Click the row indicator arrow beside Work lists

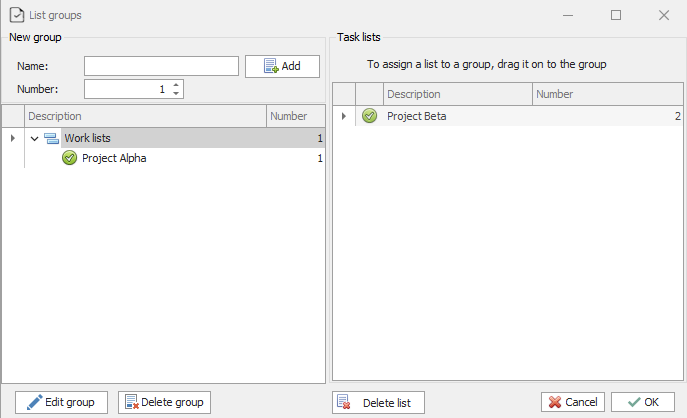12,138
